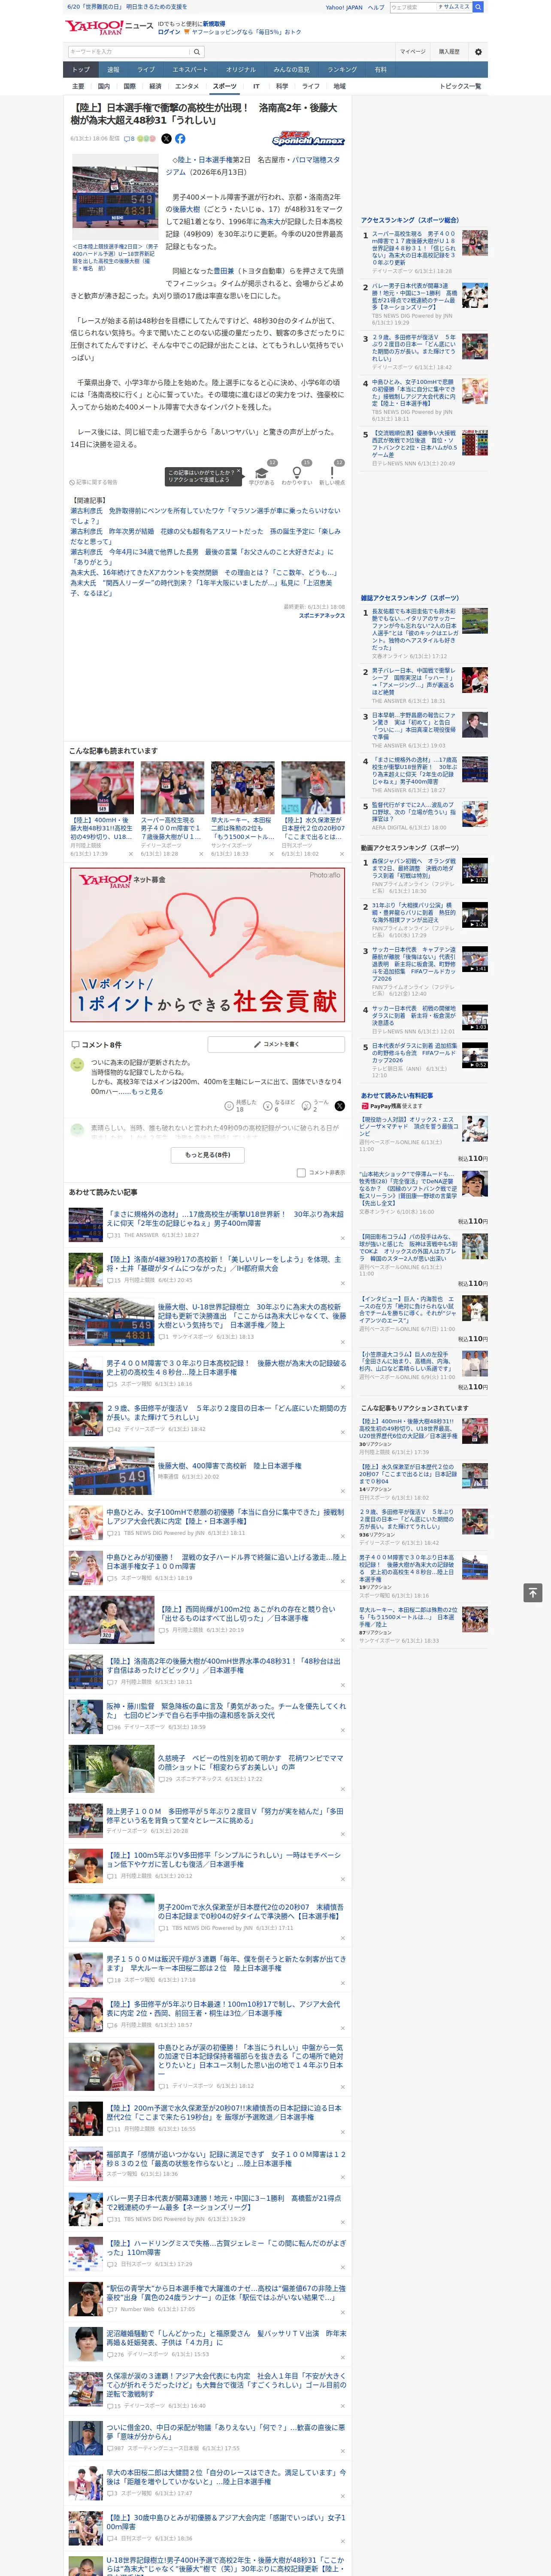Open the ライブ tab in the dark navigation bar
Viewport: 551px width, 2576px height.
click(x=146, y=70)
